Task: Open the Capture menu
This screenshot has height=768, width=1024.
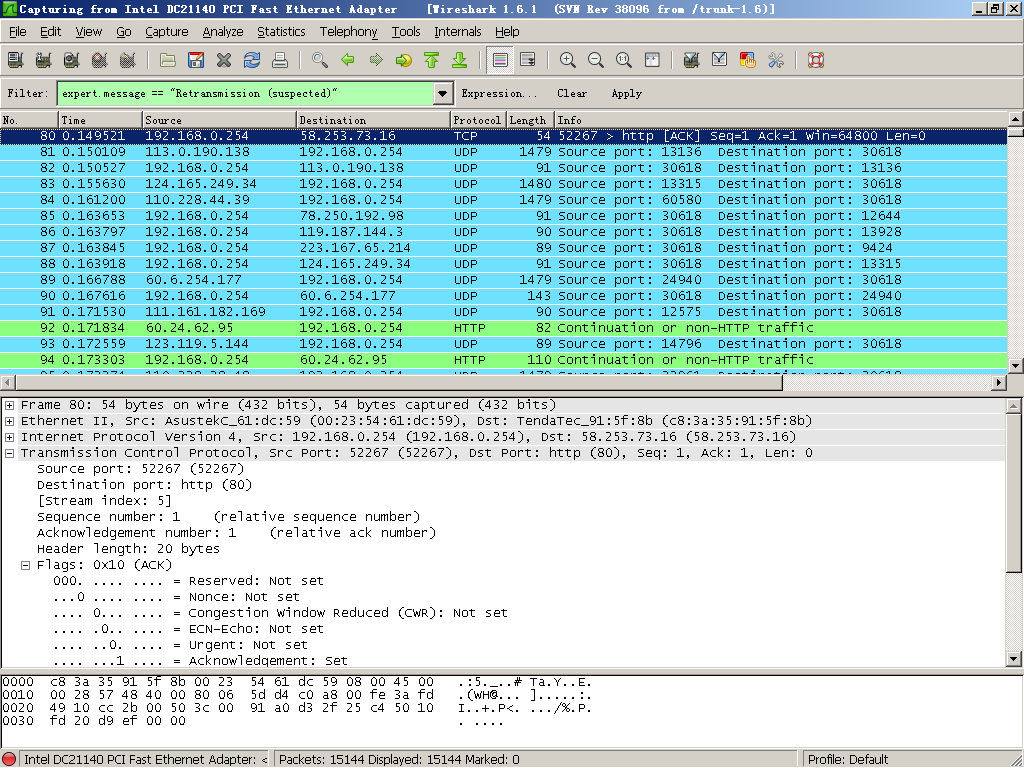Action: click(x=167, y=31)
